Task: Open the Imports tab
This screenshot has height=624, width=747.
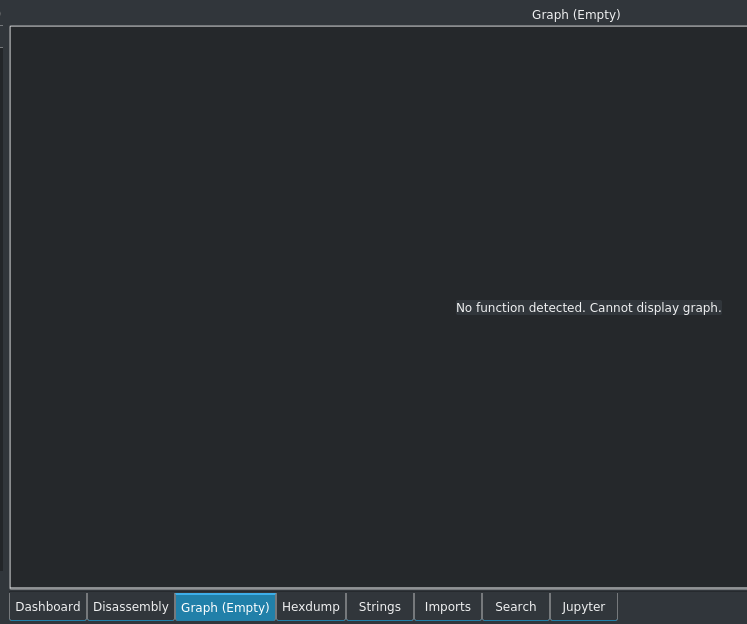Action: [448, 607]
